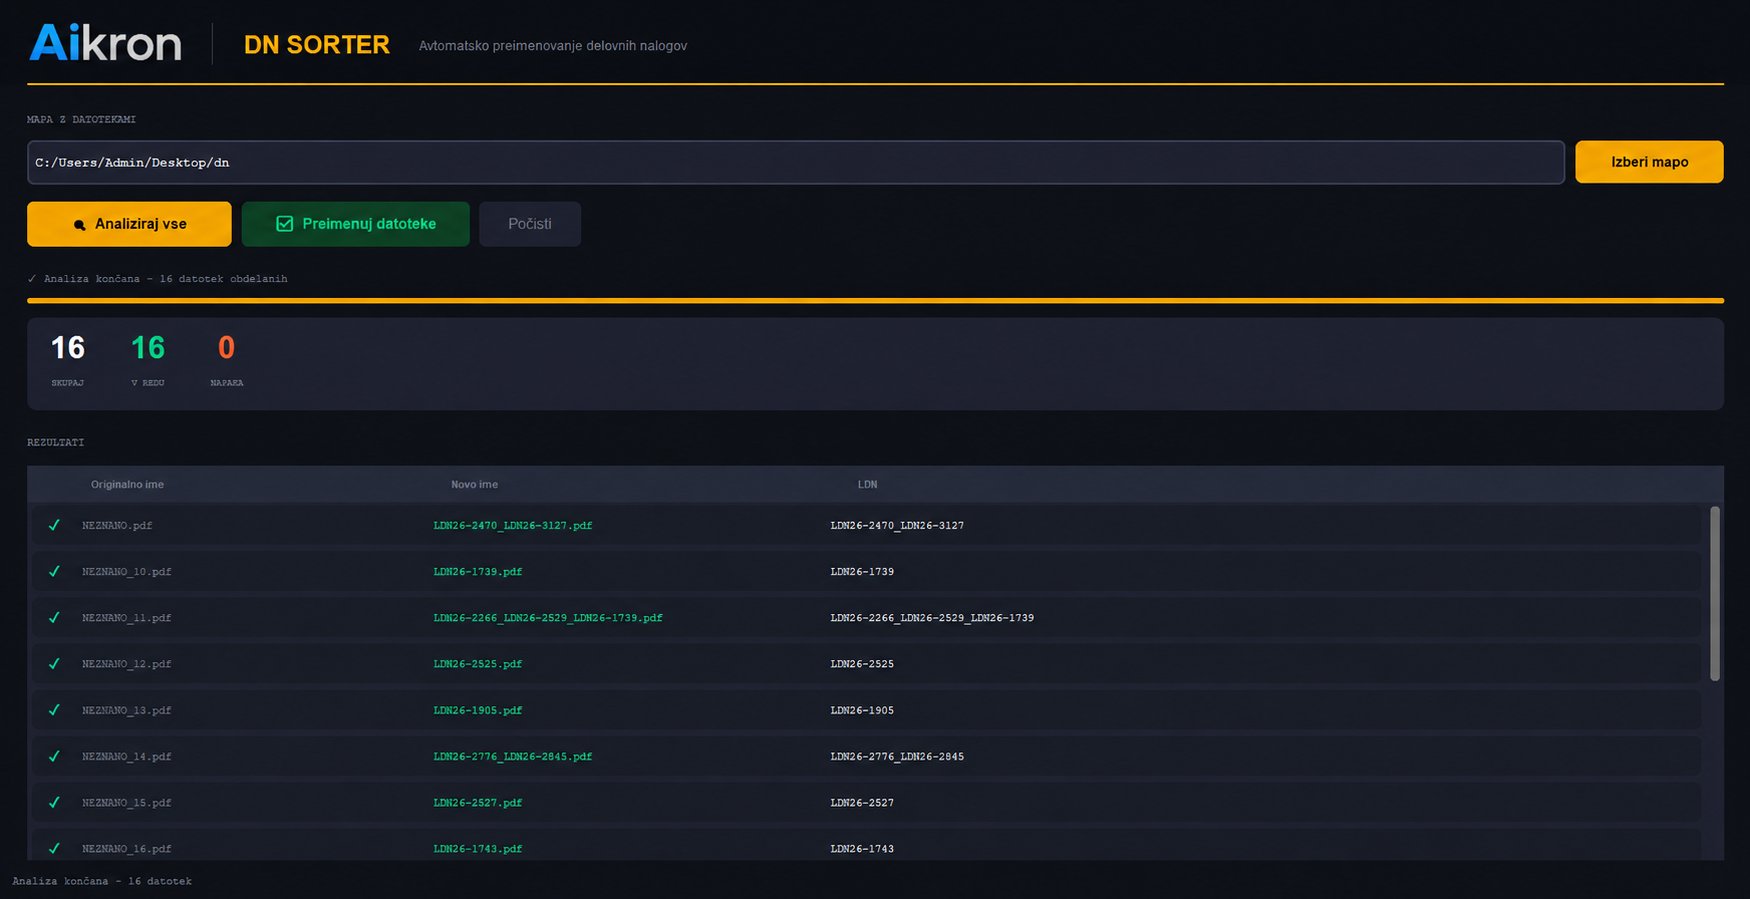Click new name LDN26-1739.pdf
The width and height of the screenshot is (1750, 899).
tap(478, 571)
